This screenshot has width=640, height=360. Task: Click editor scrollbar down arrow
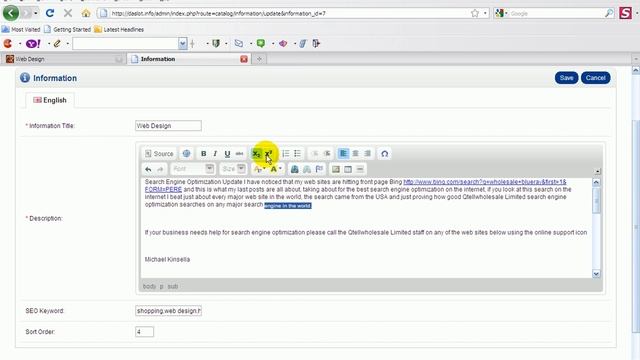tap(596, 274)
